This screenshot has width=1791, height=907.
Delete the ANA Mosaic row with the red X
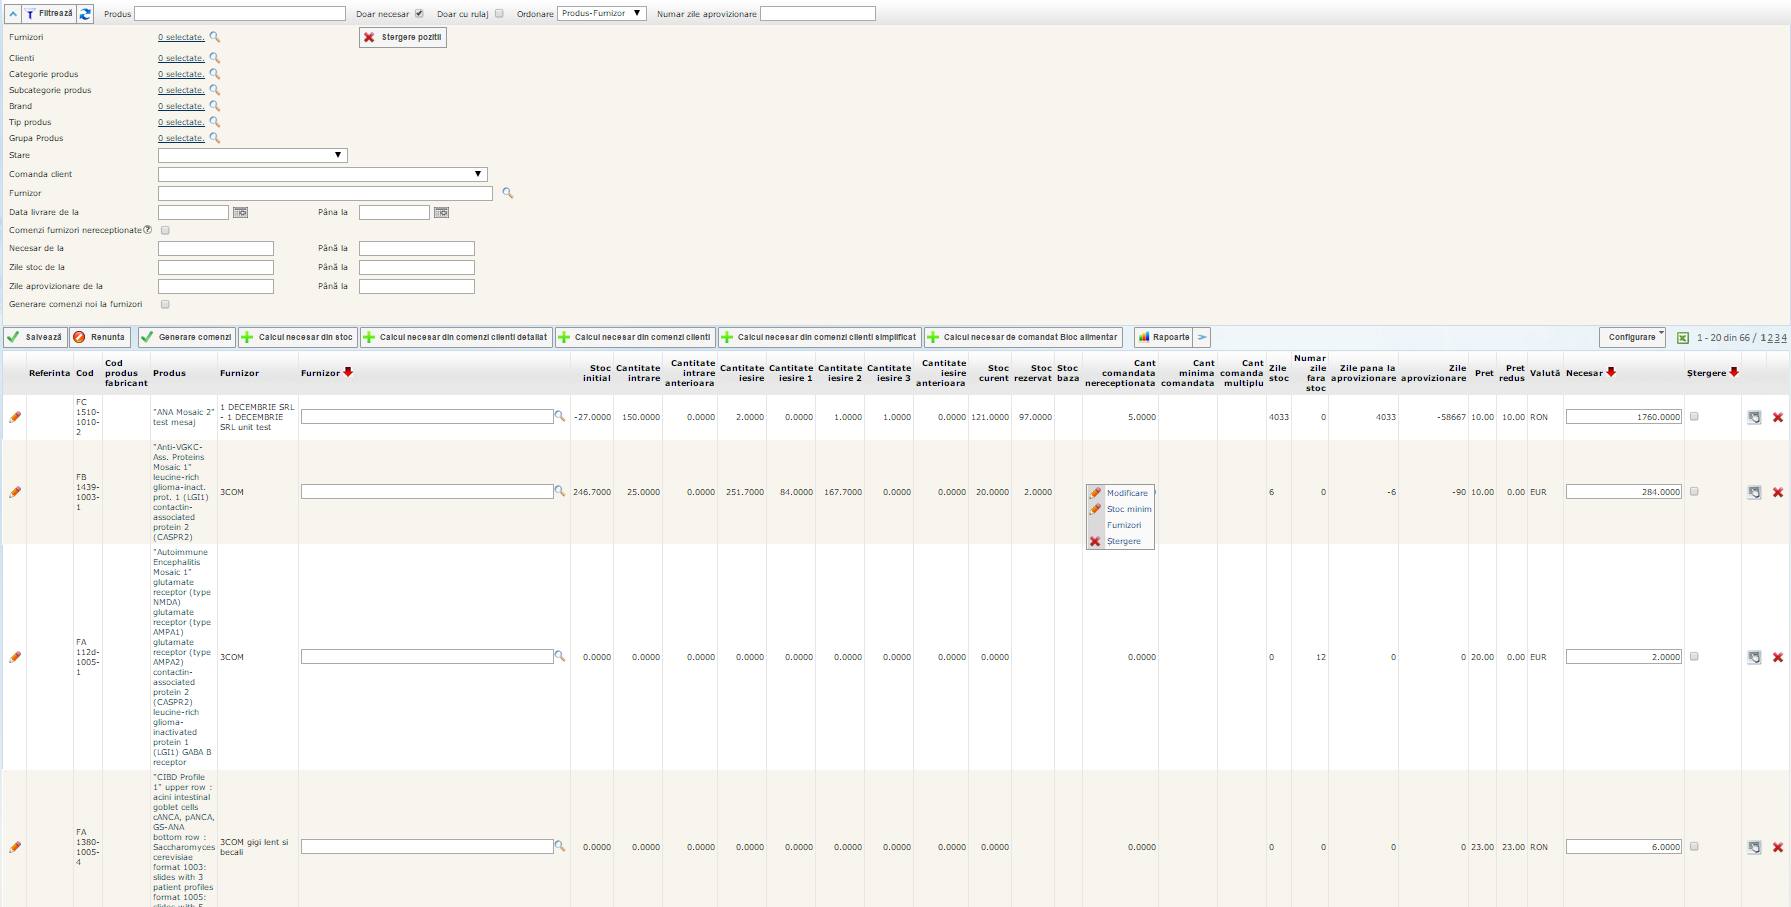(1777, 417)
